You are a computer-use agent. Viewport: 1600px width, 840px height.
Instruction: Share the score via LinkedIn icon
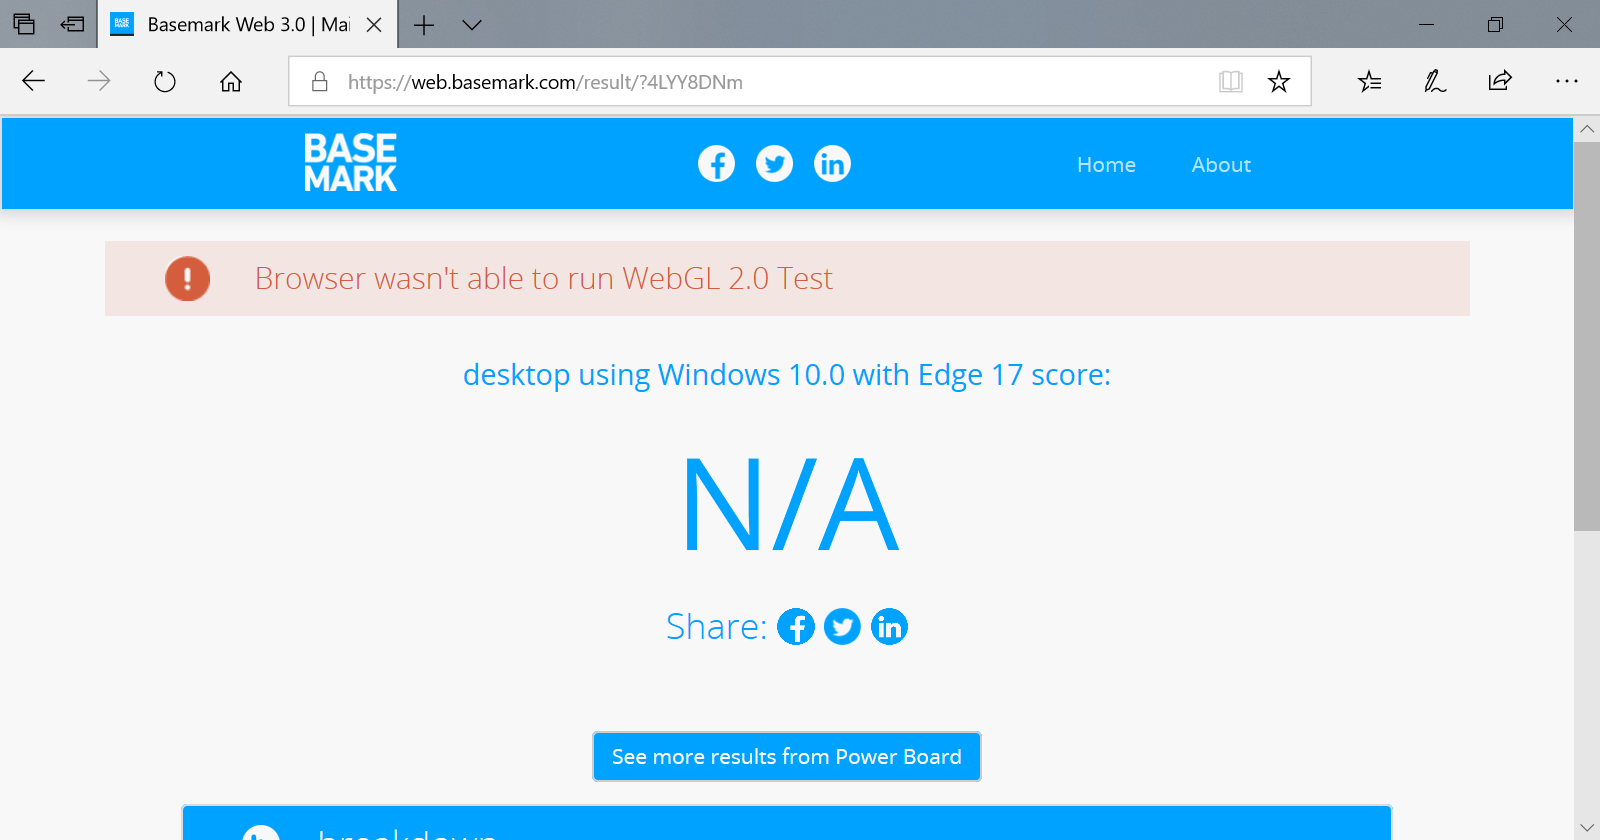889,627
